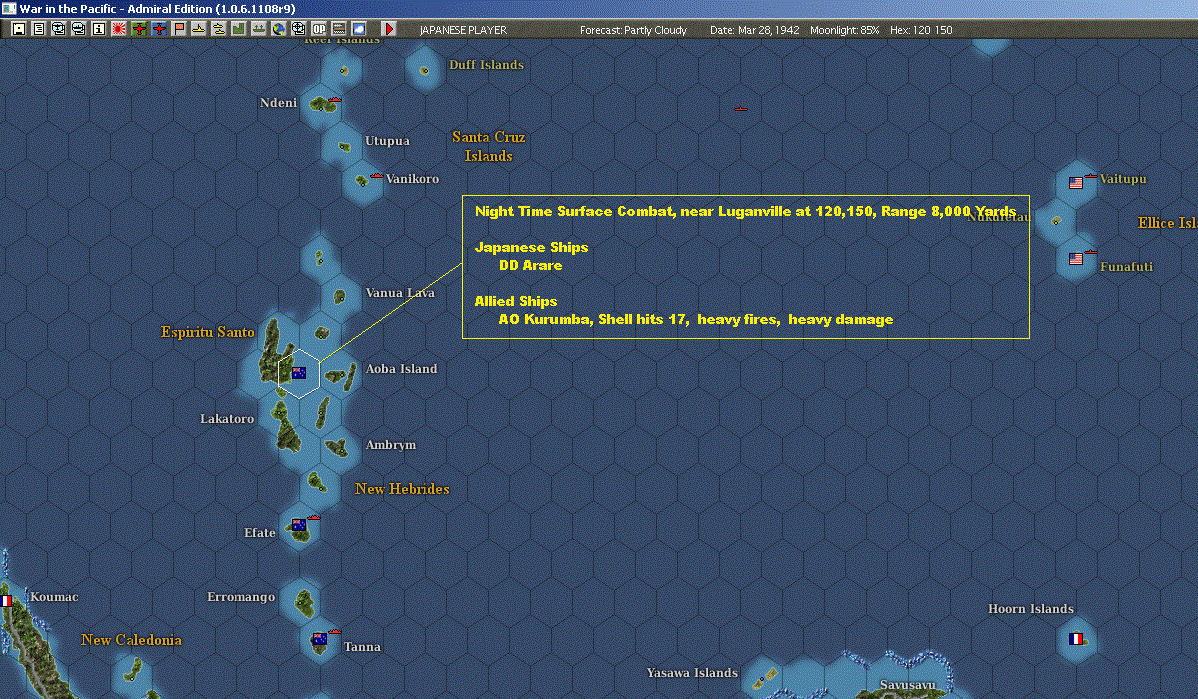Click the third toolbar icon with envelope

coord(59,29)
